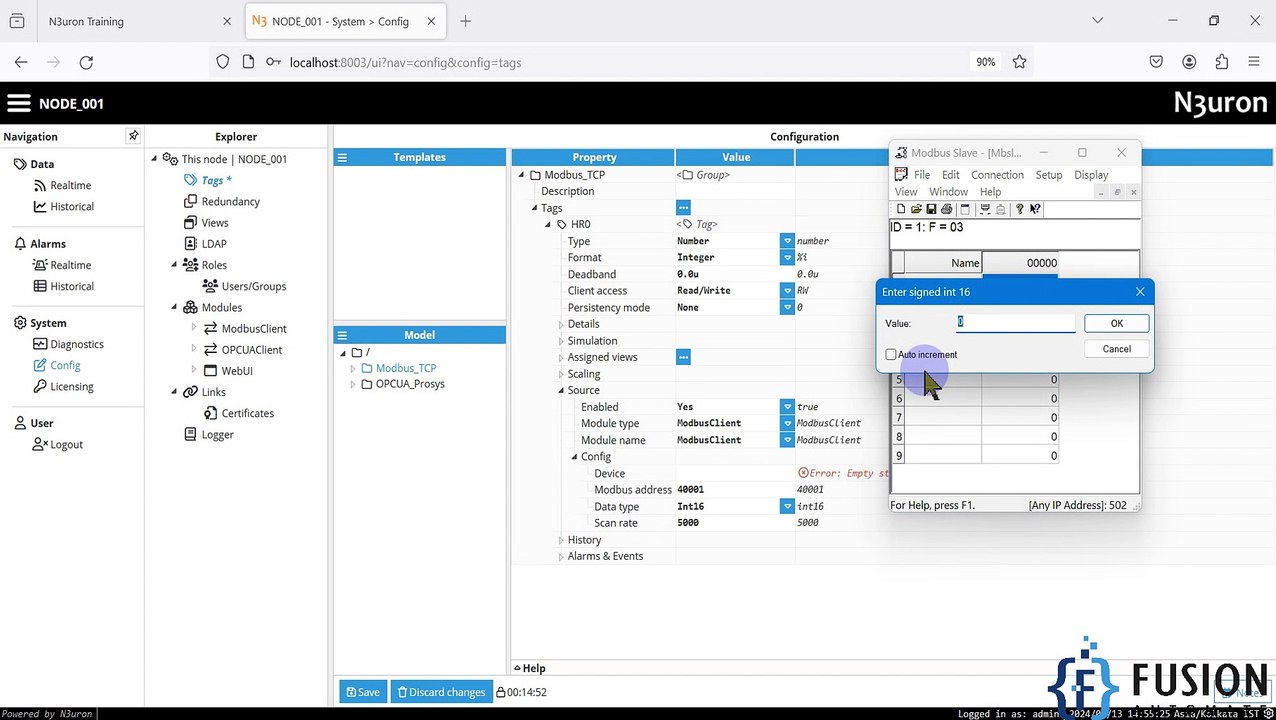Click the Discard changes button
This screenshot has height=720, width=1276.
click(441, 692)
